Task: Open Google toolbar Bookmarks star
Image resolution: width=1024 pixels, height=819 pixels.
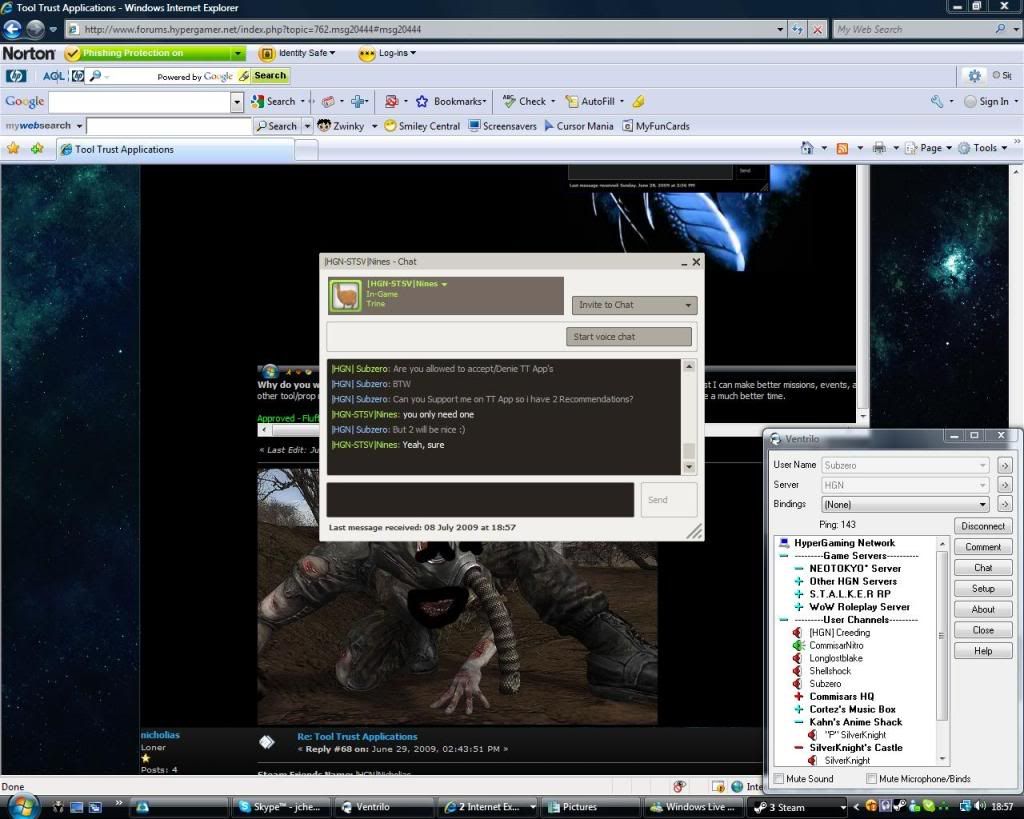Action: 451,101
